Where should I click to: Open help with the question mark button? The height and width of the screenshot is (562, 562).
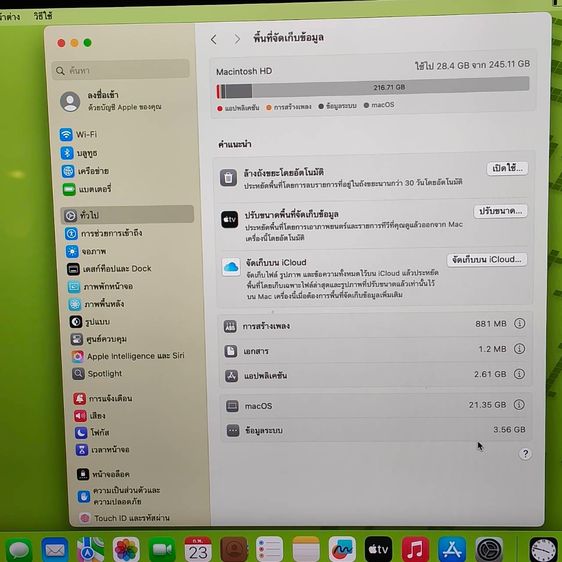point(525,454)
